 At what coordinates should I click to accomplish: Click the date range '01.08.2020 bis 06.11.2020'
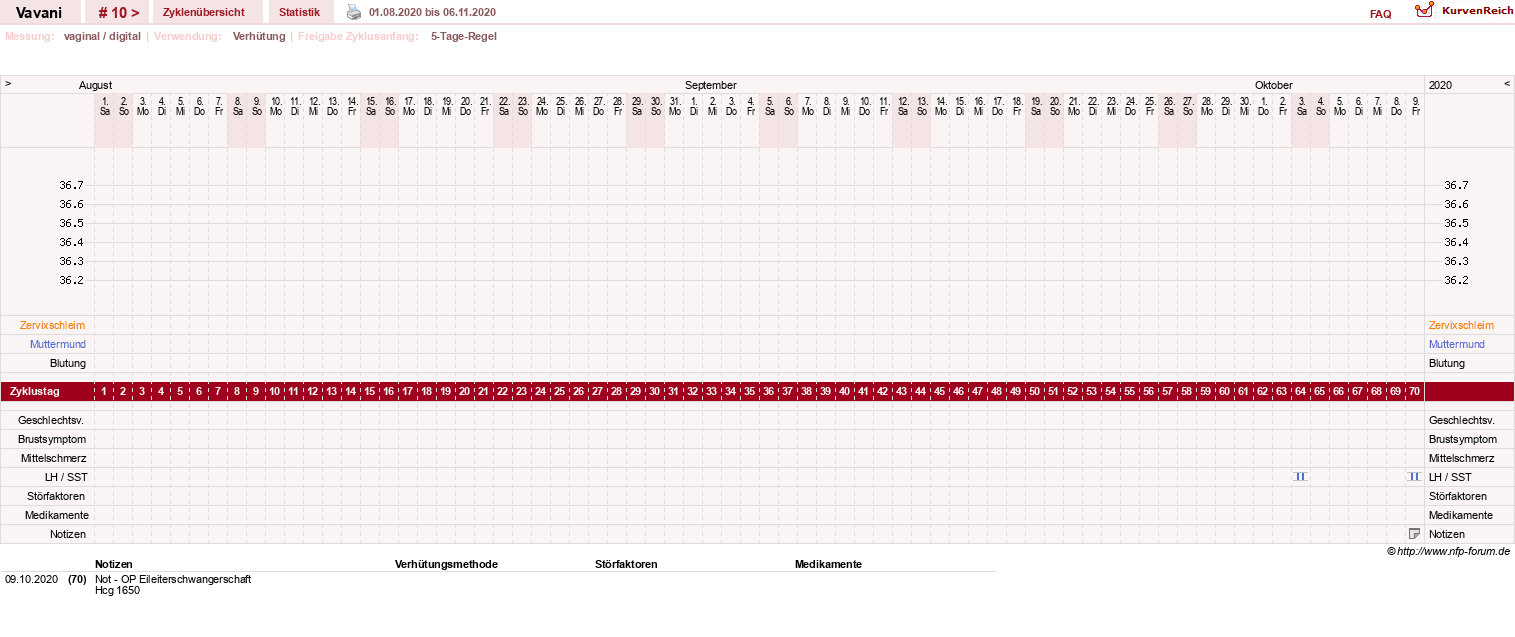pos(432,12)
